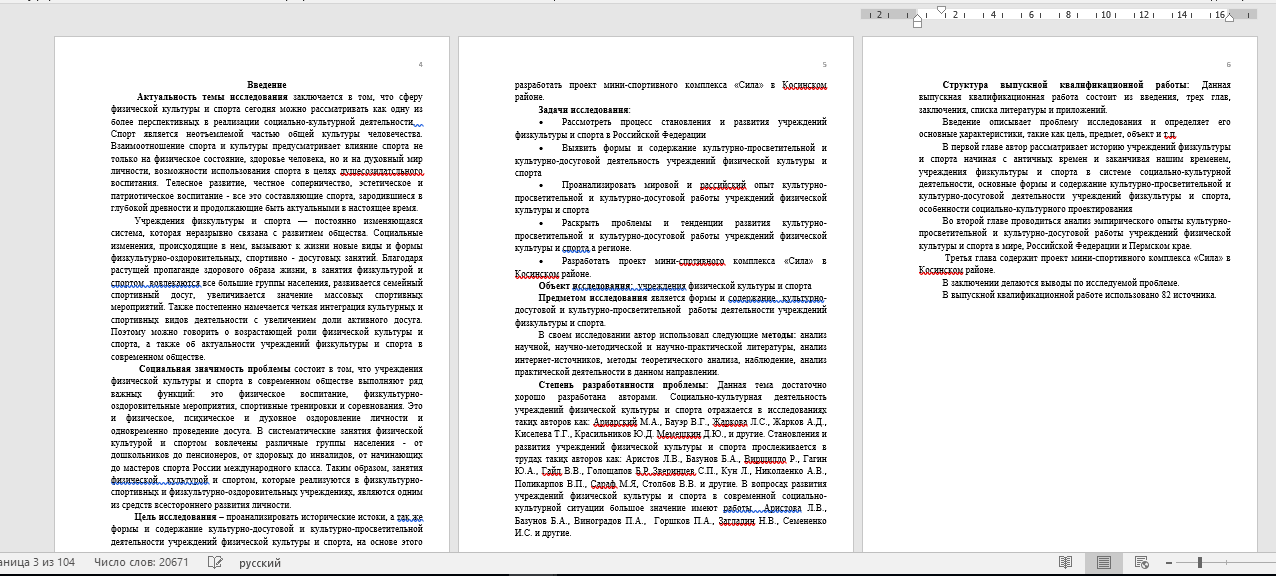The image size is (1276, 576).
Task: Click the 'Задачи исследования:' heading
Action: (584, 109)
